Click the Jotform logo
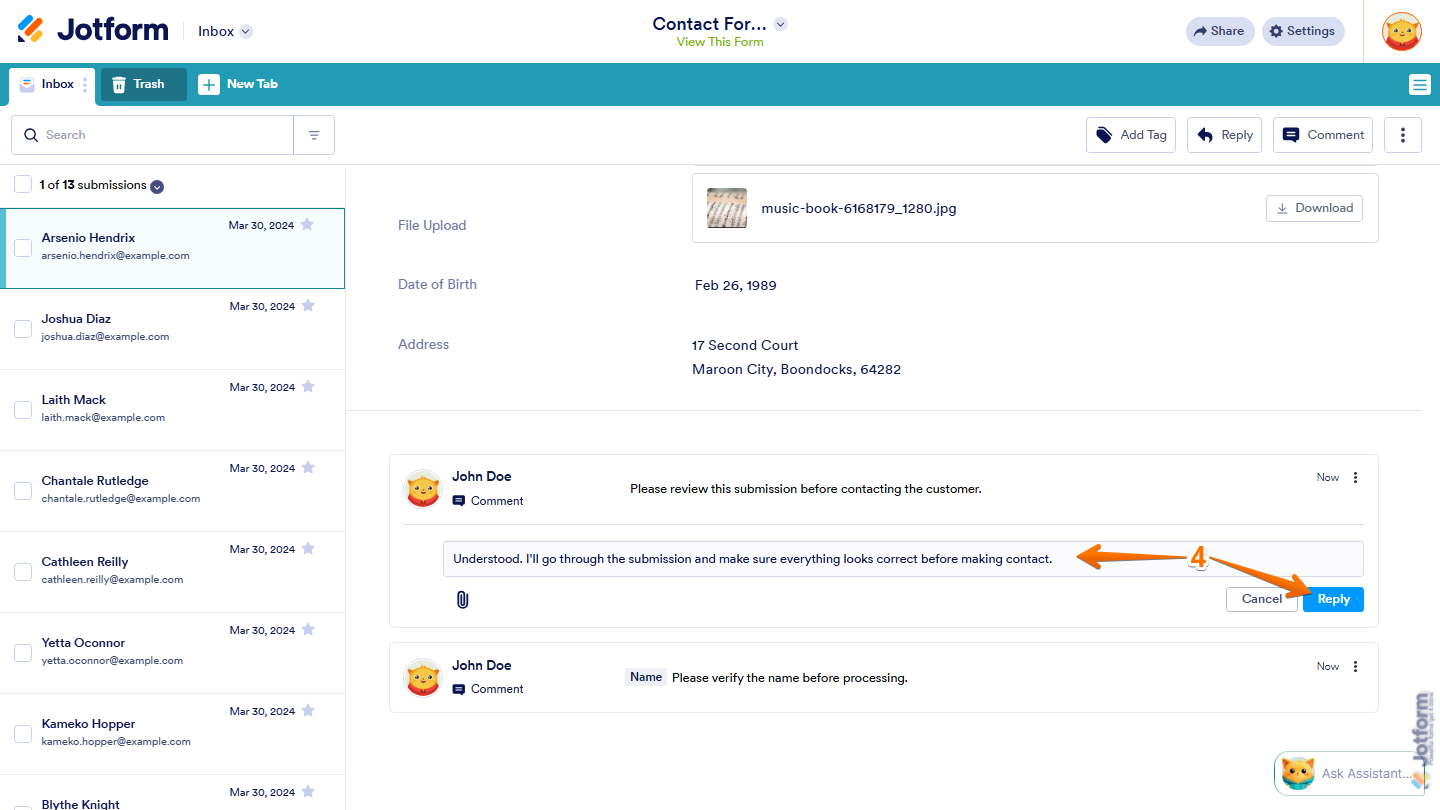Image resolution: width=1440 pixels, height=810 pixels. pos(93,30)
